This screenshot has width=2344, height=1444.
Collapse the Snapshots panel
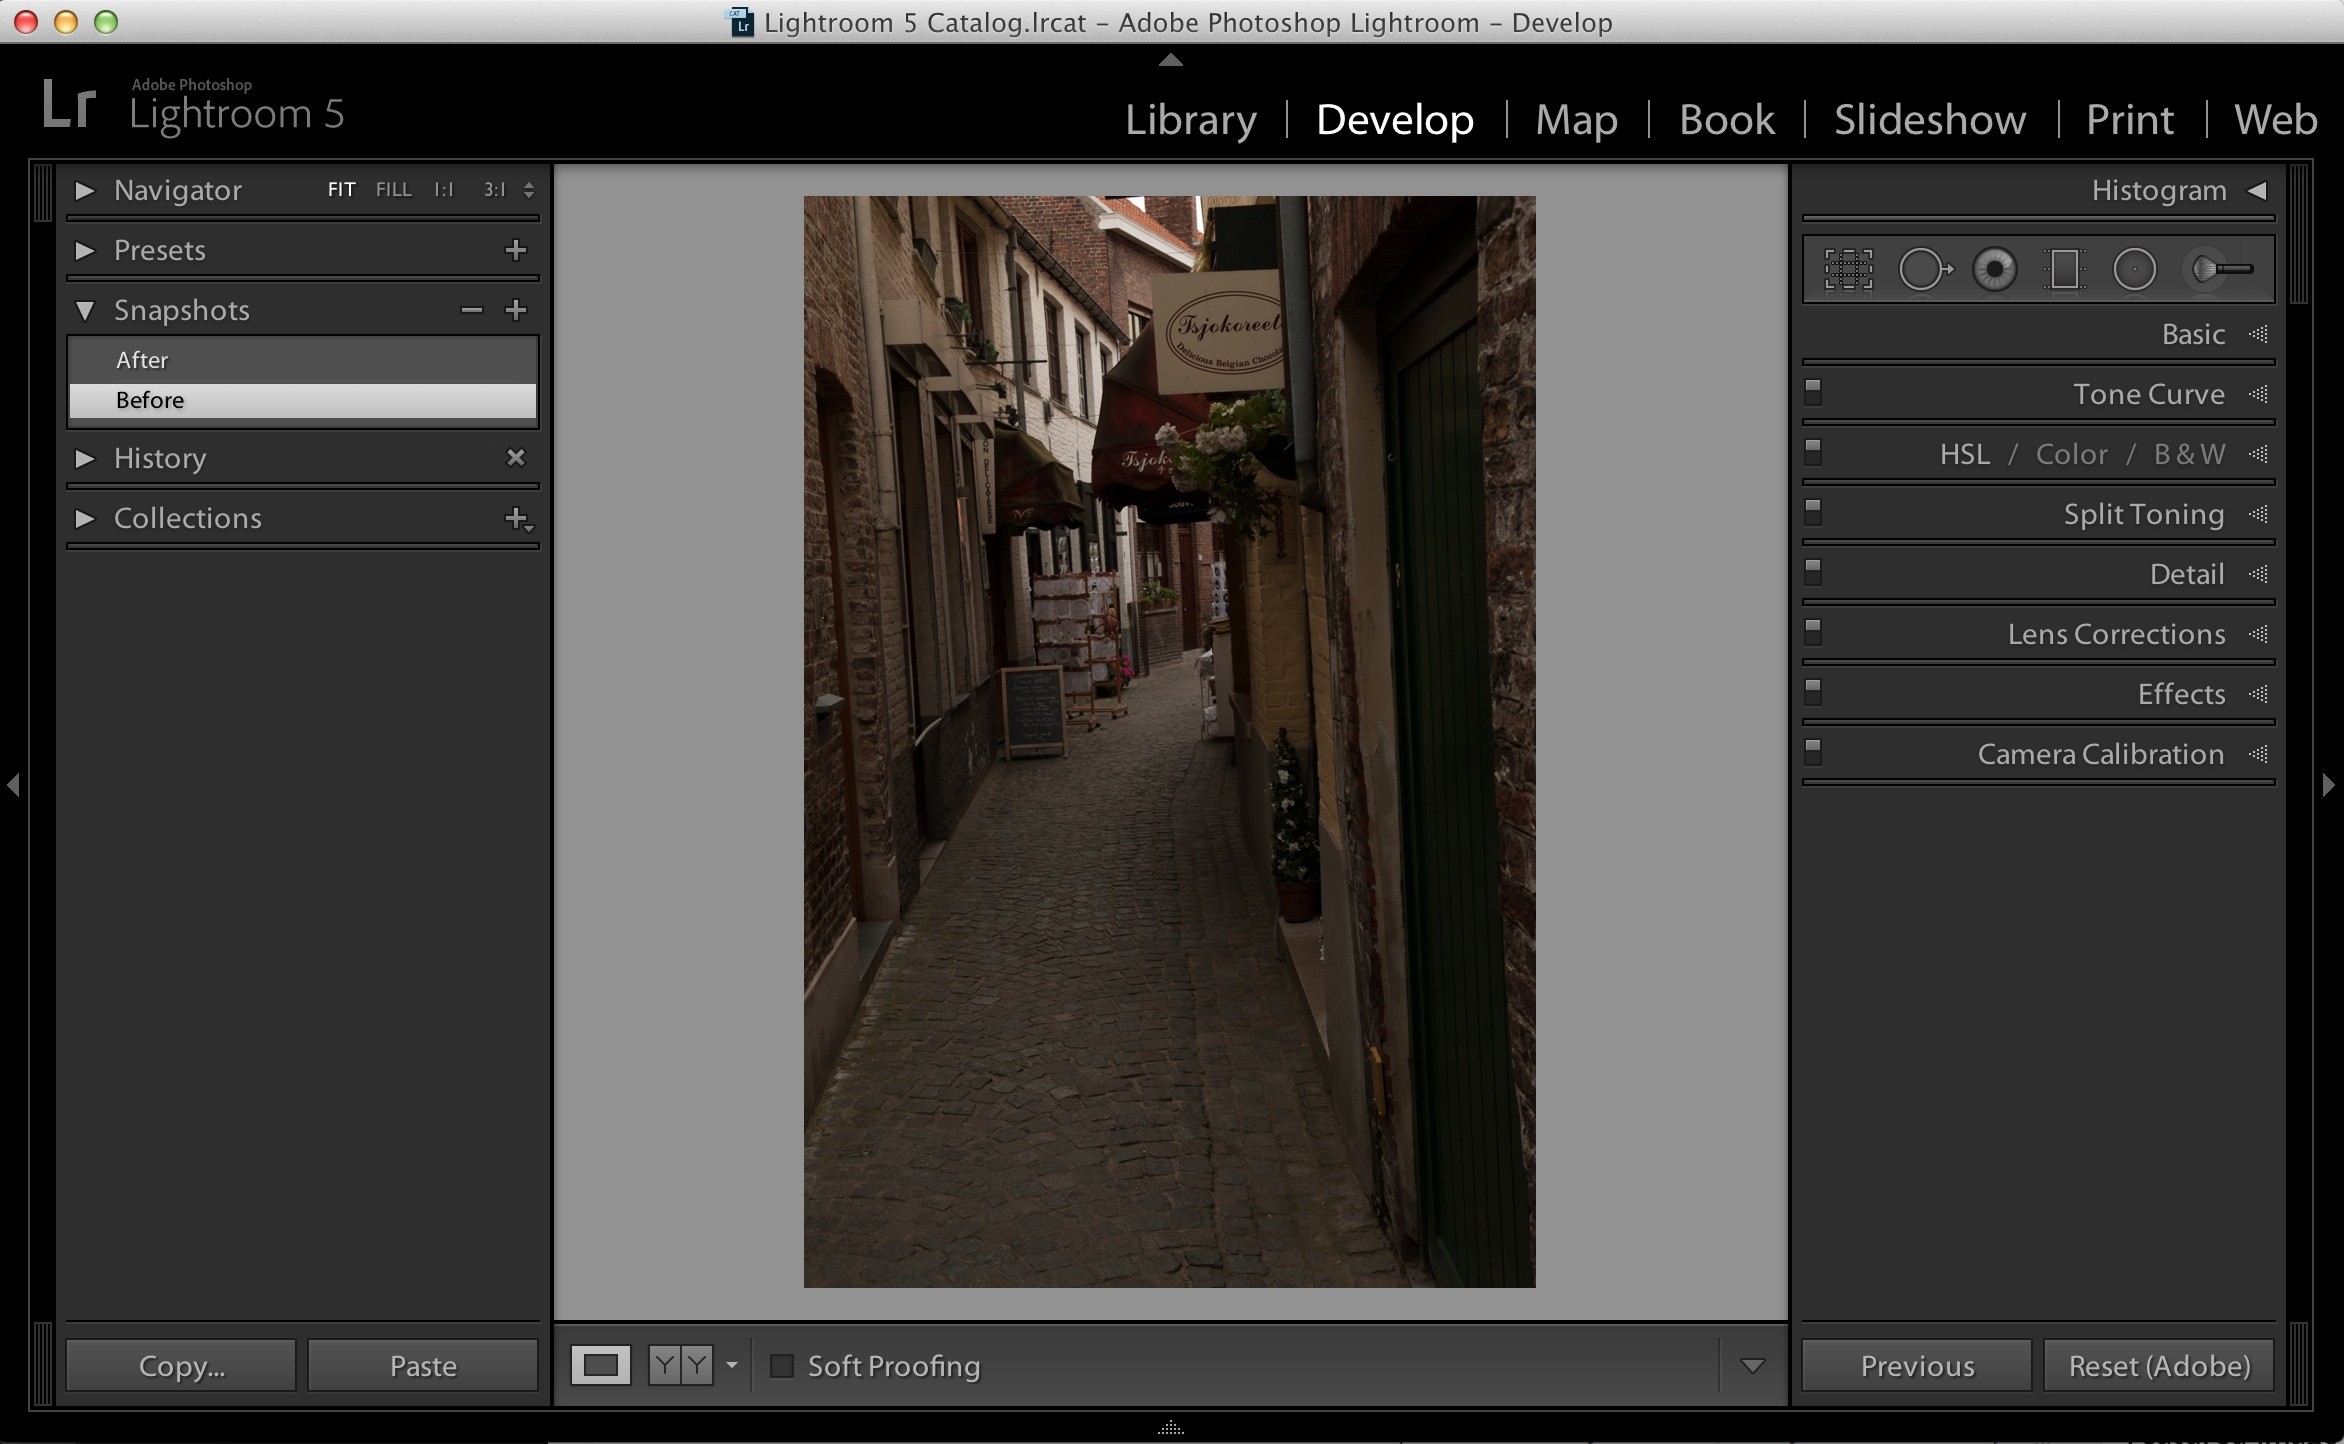tap(85, 310)
